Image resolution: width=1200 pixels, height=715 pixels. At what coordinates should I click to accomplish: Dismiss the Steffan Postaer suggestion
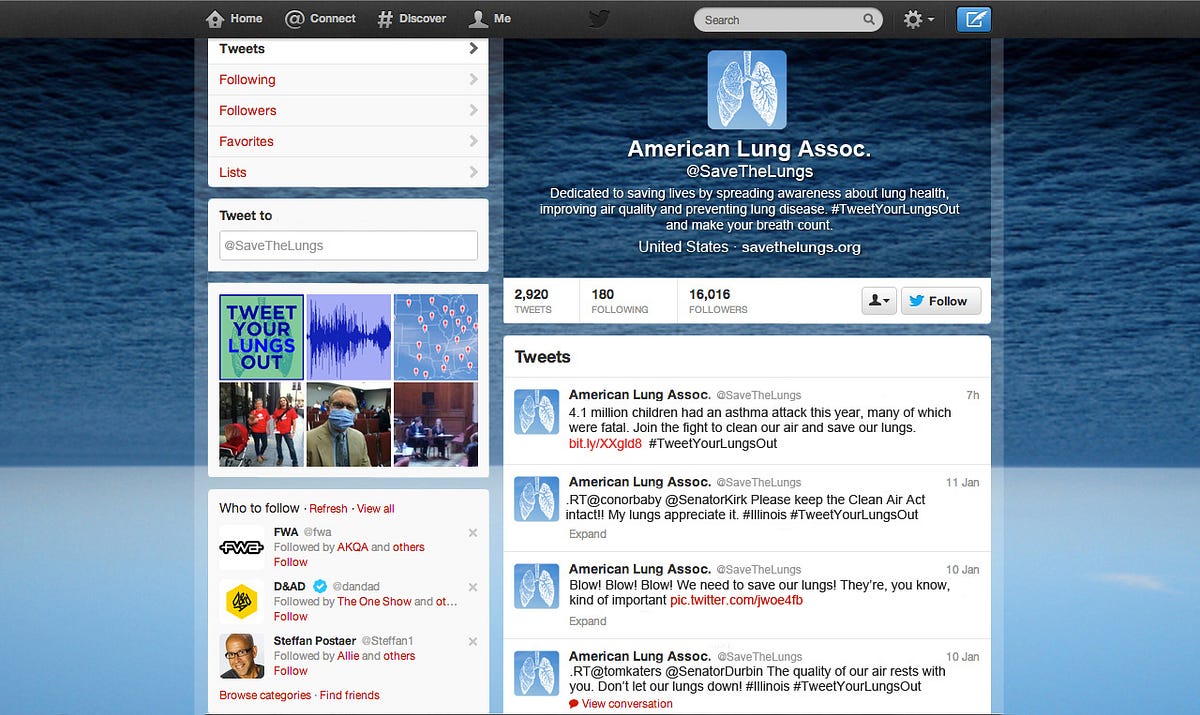click(x=473, y=642)
